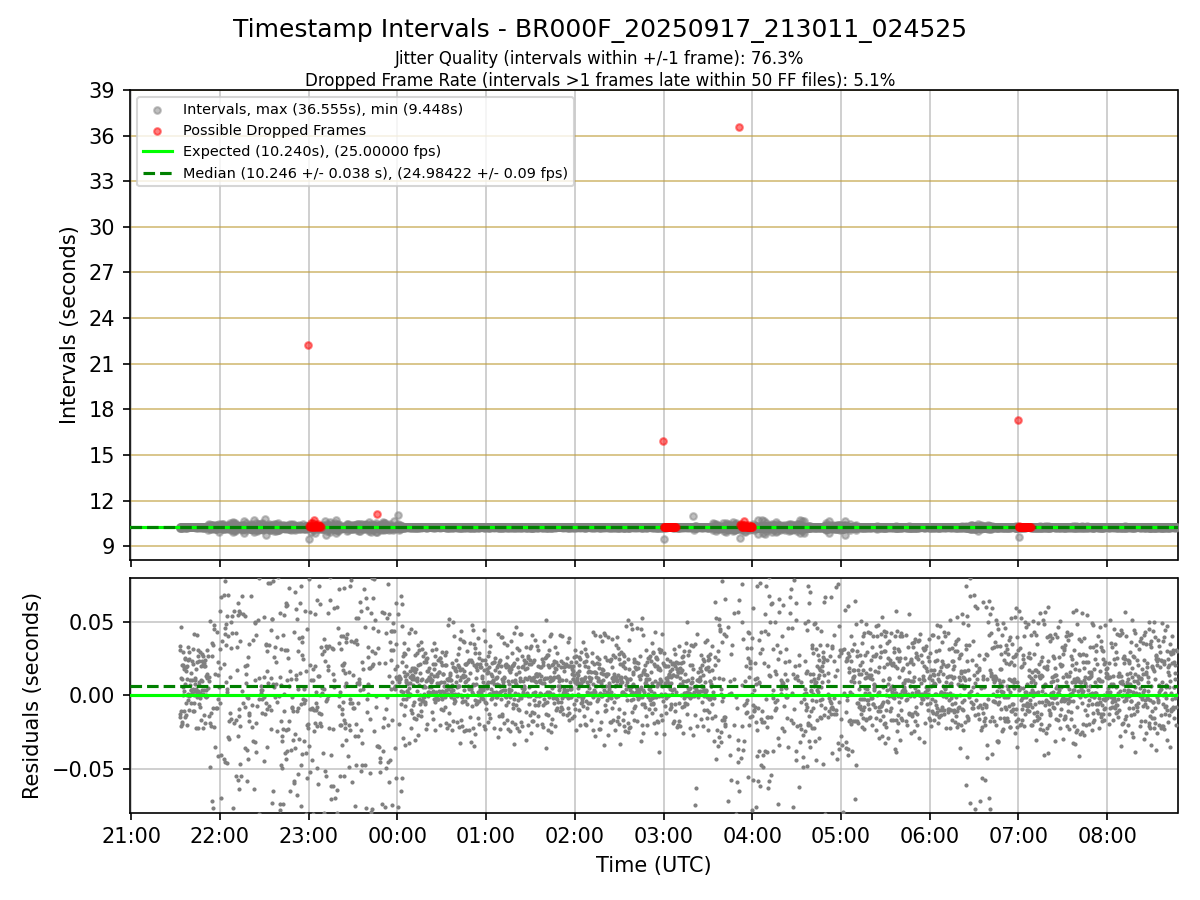Click the 04:00 x-axis tick label
The width and height of the screenshot is (1200, 900).
pyautogui.click(x=752, y=835)
